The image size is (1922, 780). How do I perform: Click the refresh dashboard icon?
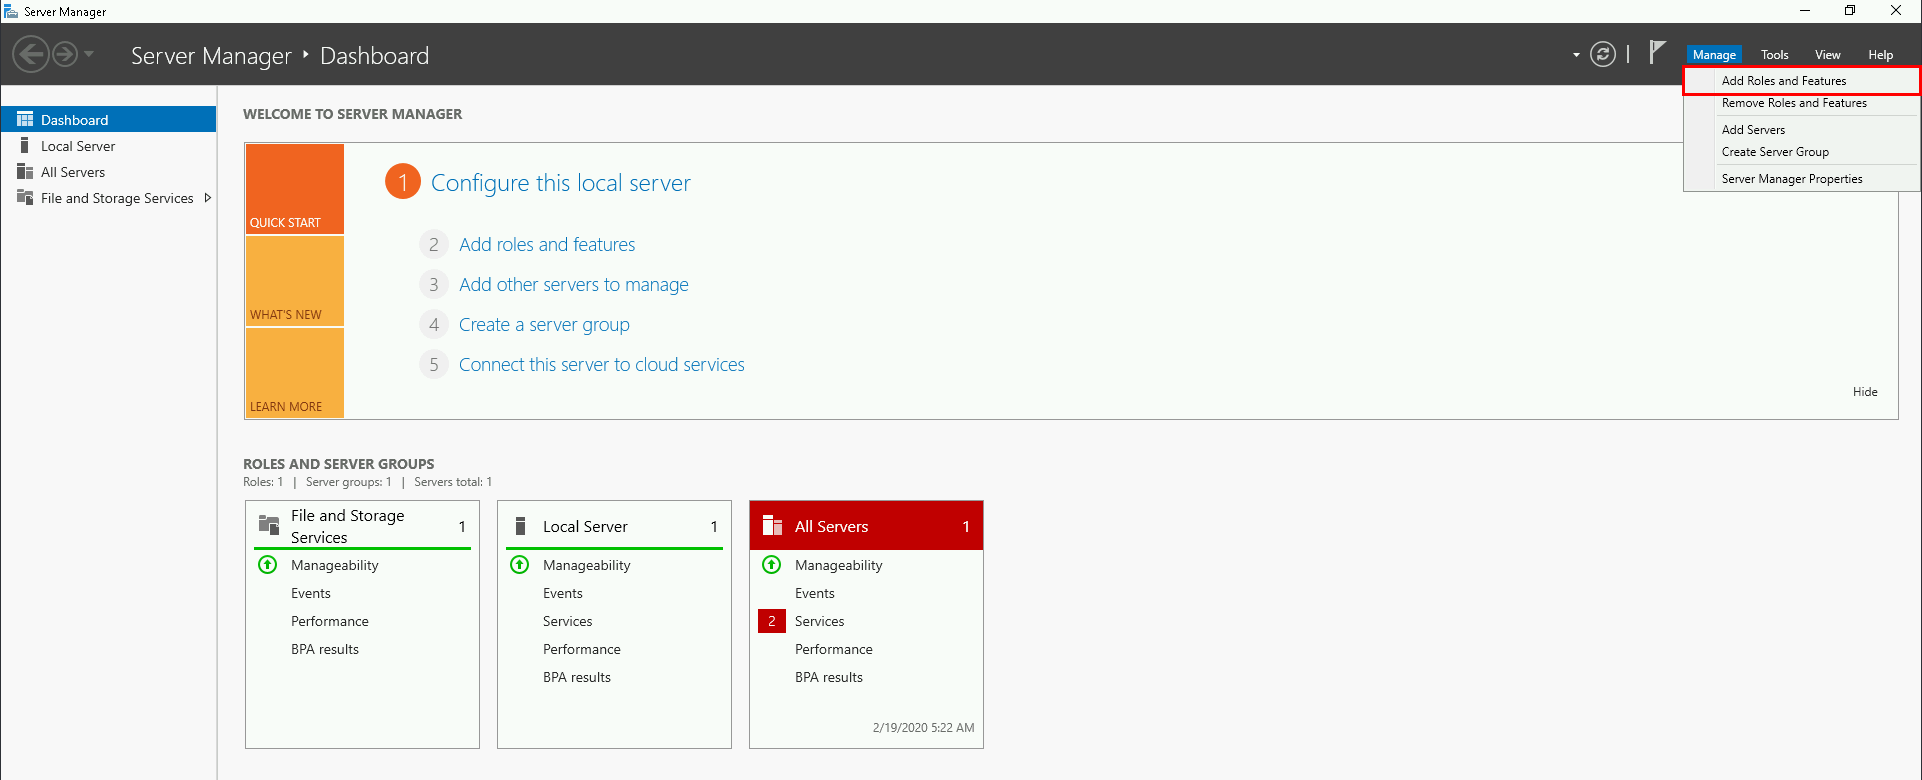1602,54
